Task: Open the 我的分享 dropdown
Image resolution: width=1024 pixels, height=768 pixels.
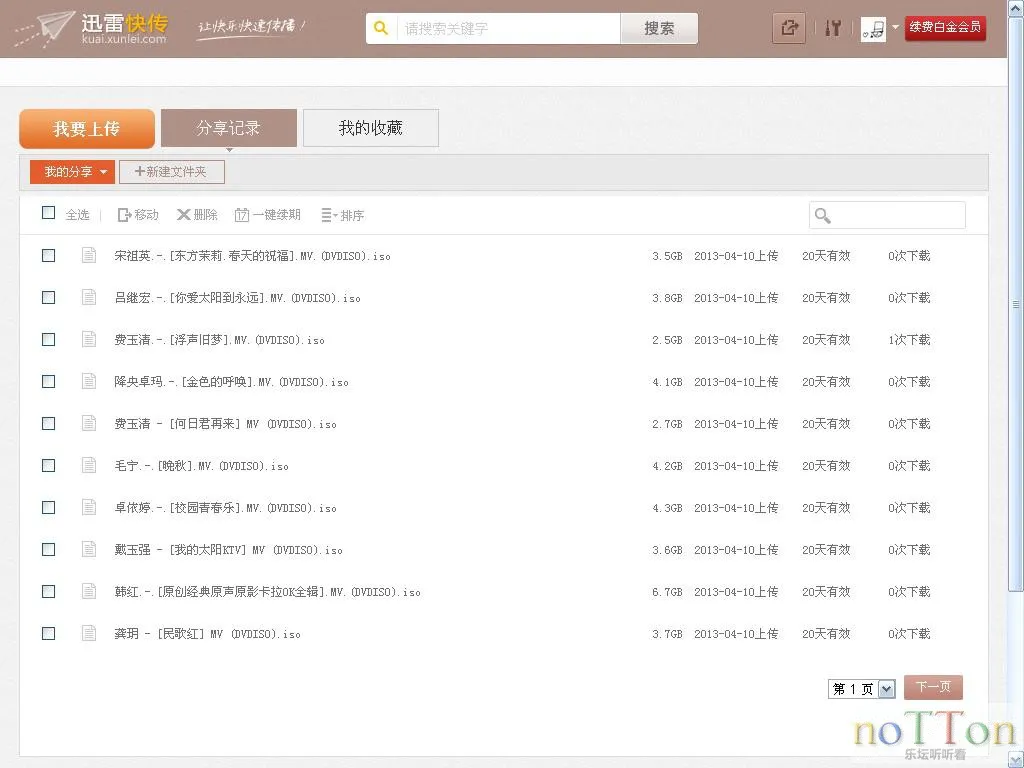Action: tap(70, 171)
